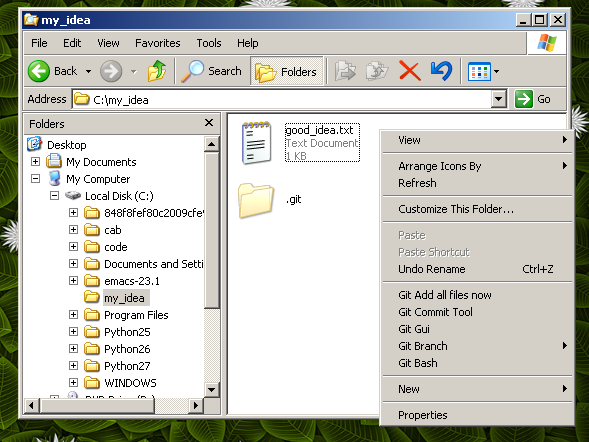Expand the cab folder node
The height and width of the screenshot is (442, 589).
tap(74, 229)
